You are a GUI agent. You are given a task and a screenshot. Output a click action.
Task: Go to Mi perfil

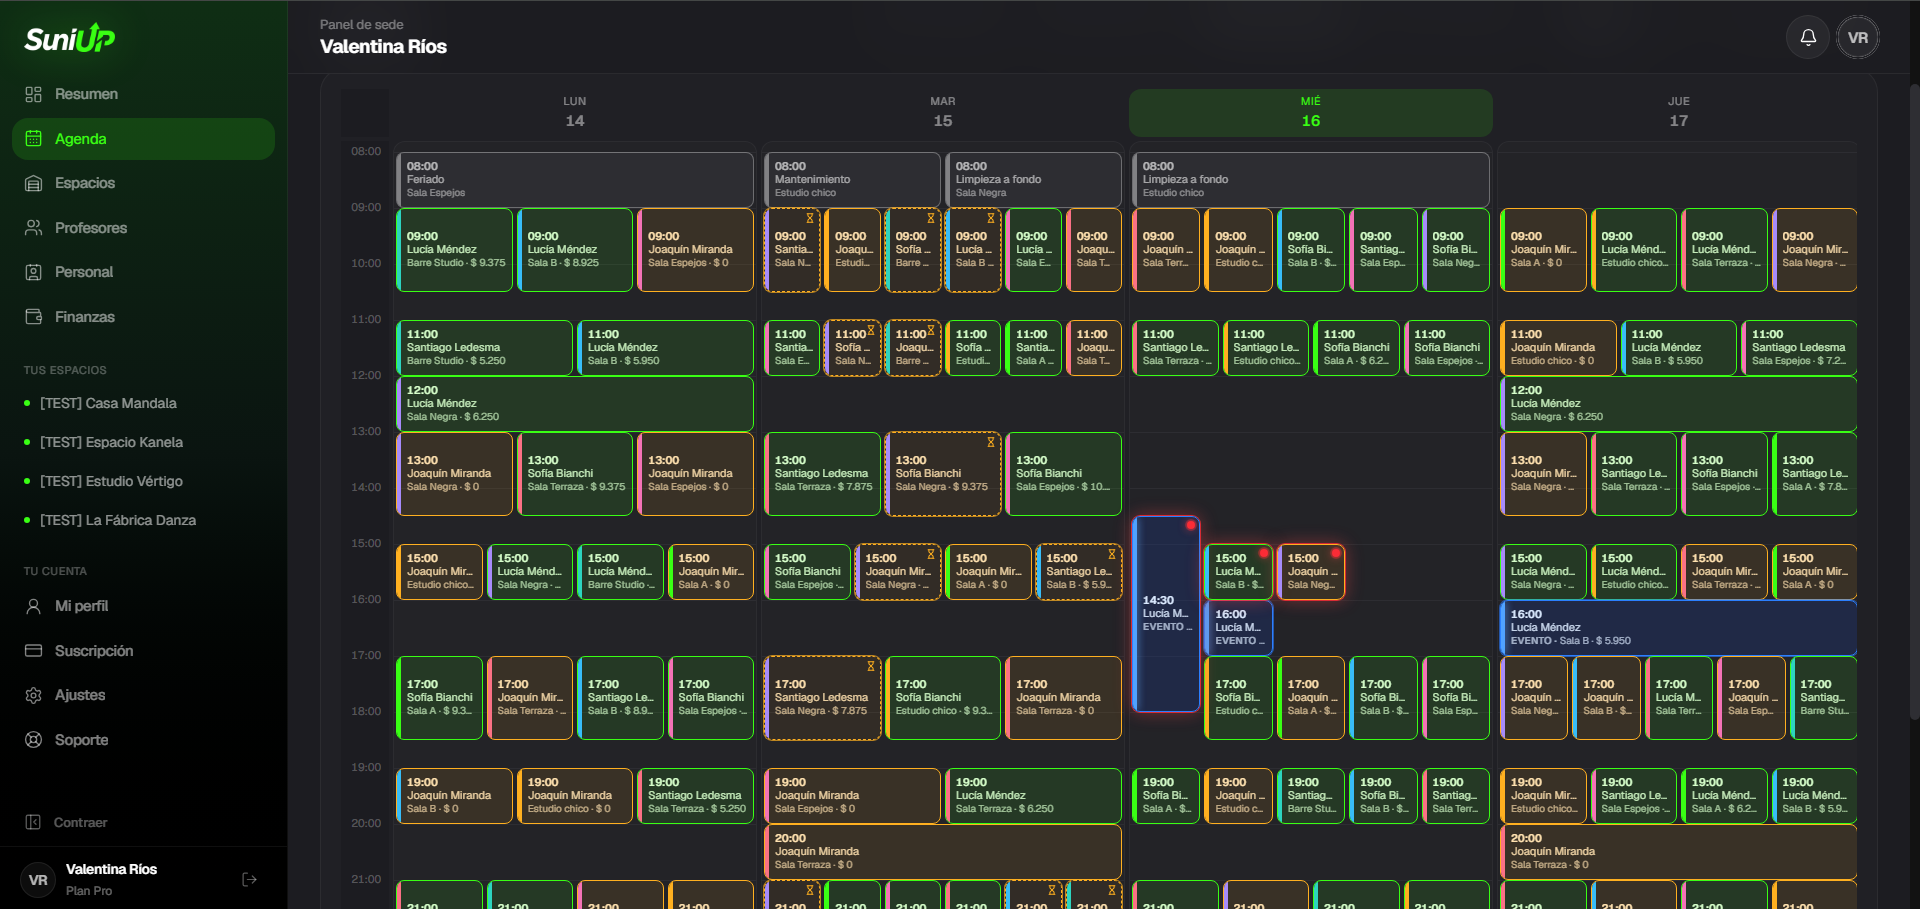pos(143,606)
